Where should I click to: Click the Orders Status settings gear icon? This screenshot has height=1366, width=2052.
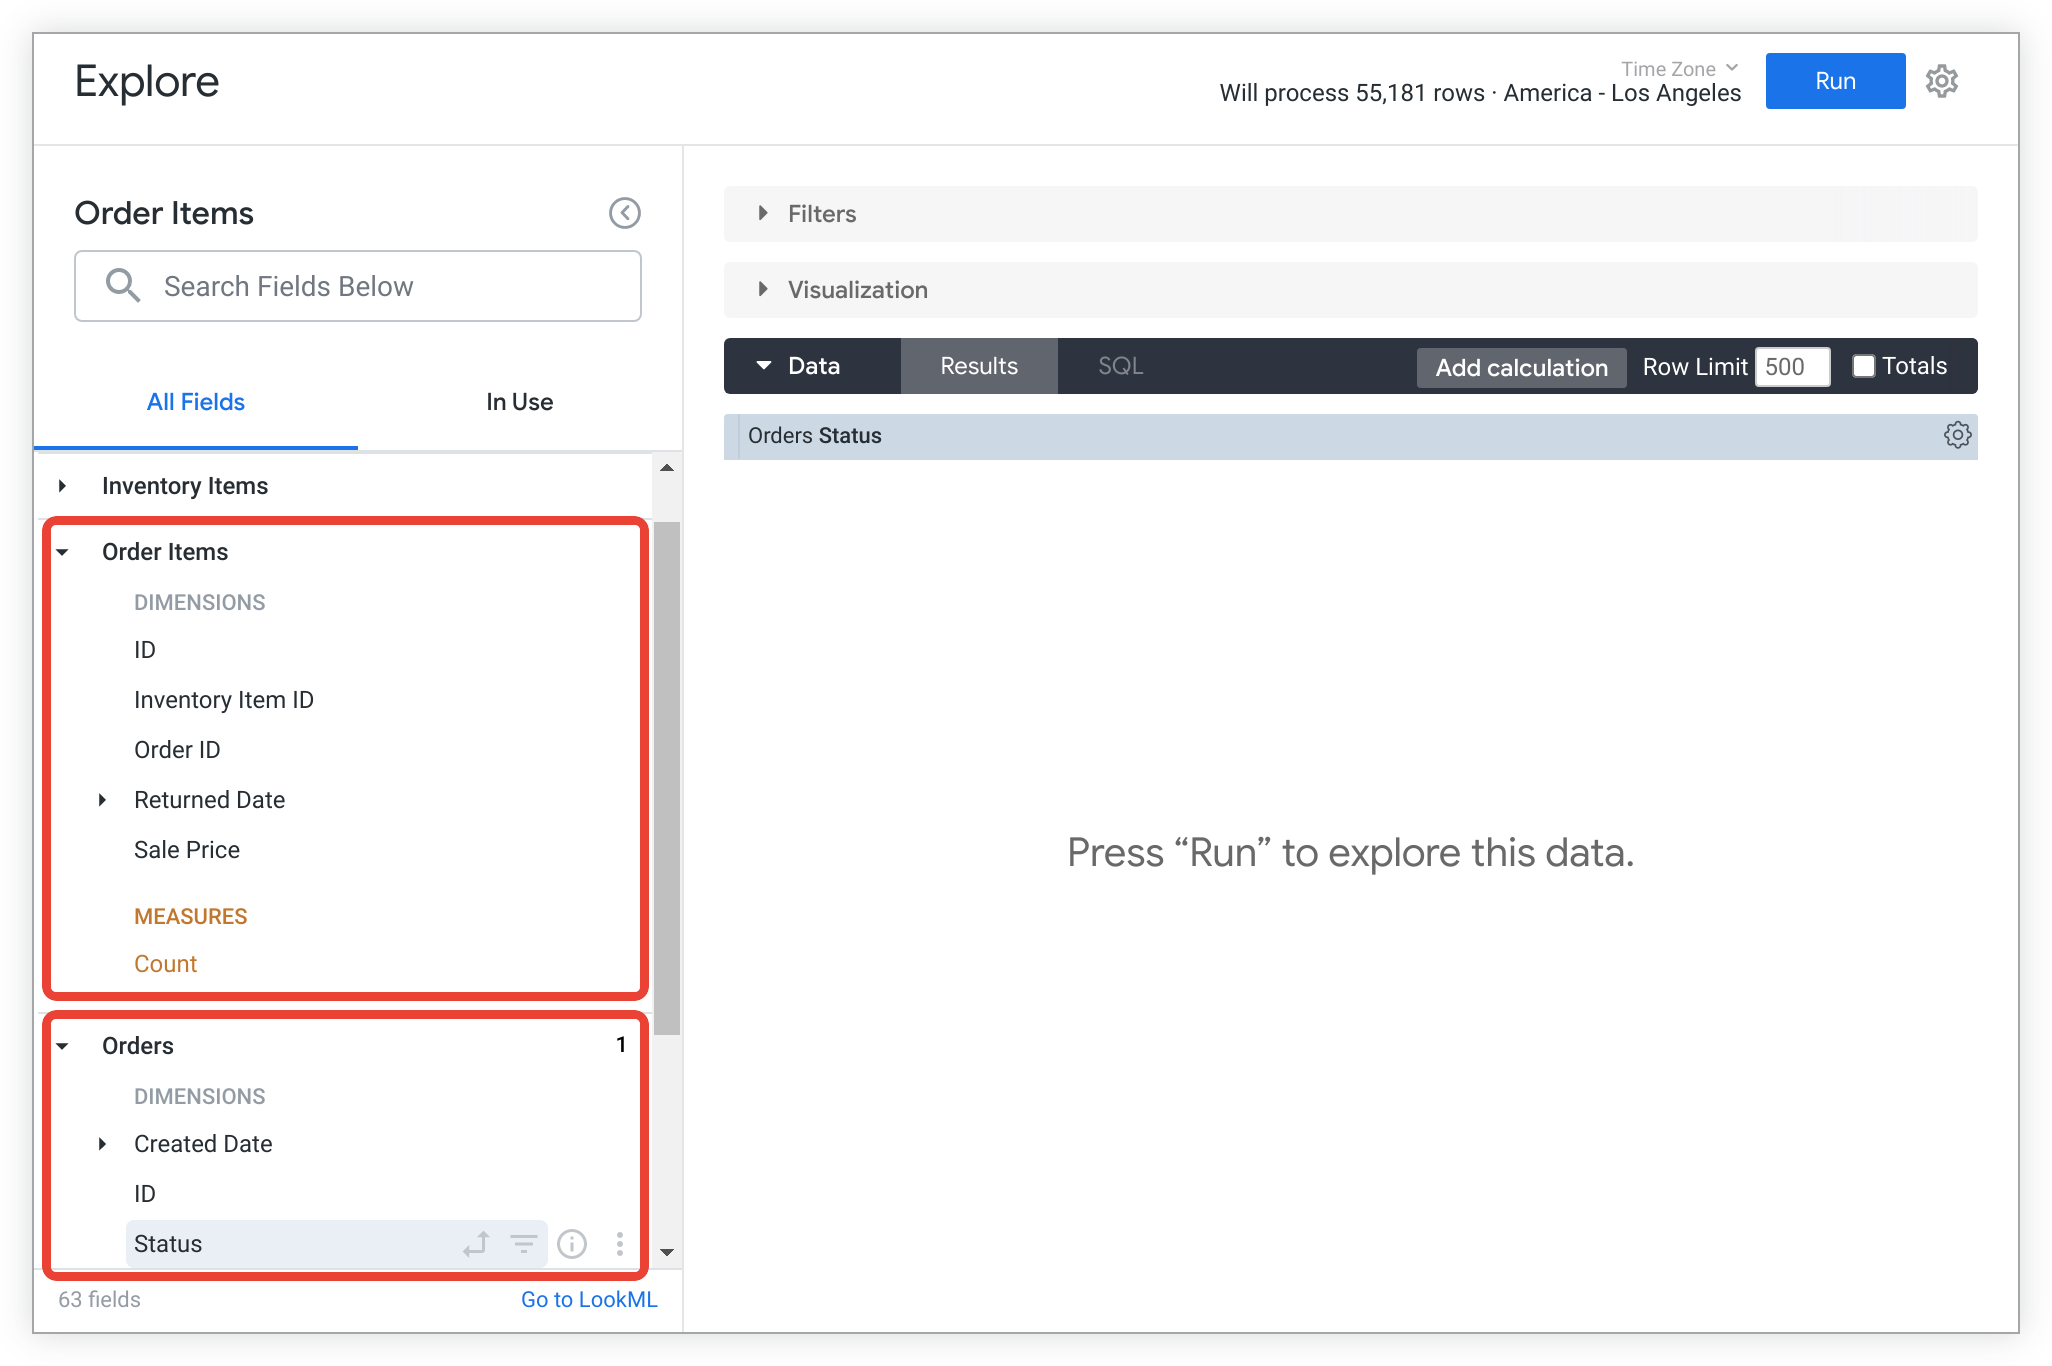tap(1953, 436)
